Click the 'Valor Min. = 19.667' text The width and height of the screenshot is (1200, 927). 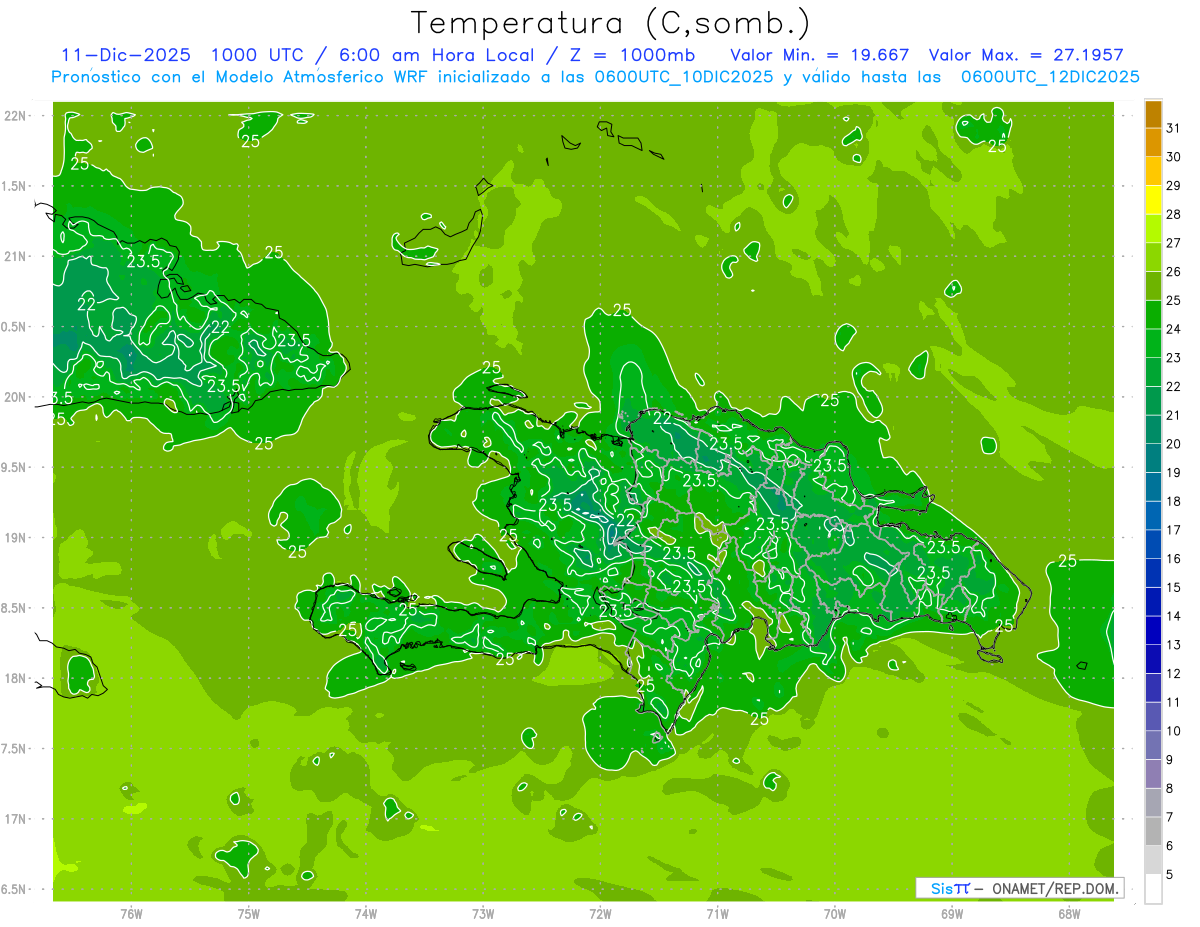pyautogui.click(x=820, y=55)
